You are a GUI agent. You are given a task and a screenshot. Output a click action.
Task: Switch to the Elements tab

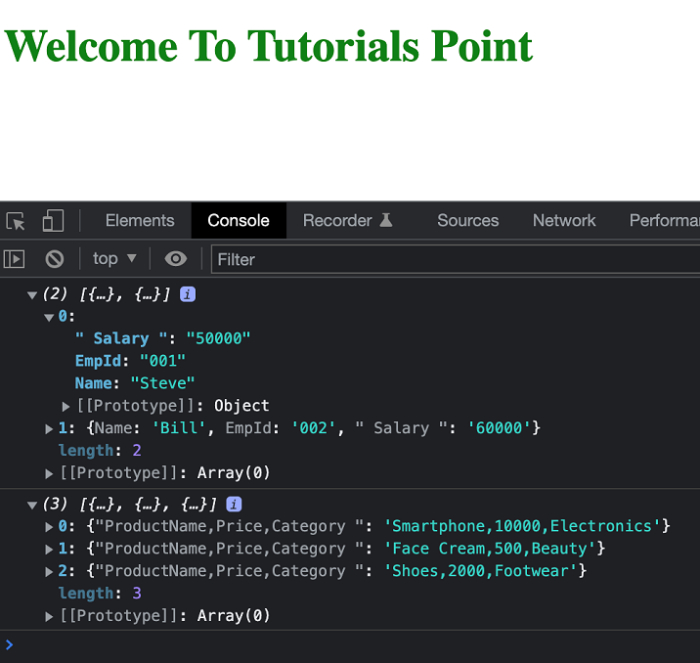140,221
